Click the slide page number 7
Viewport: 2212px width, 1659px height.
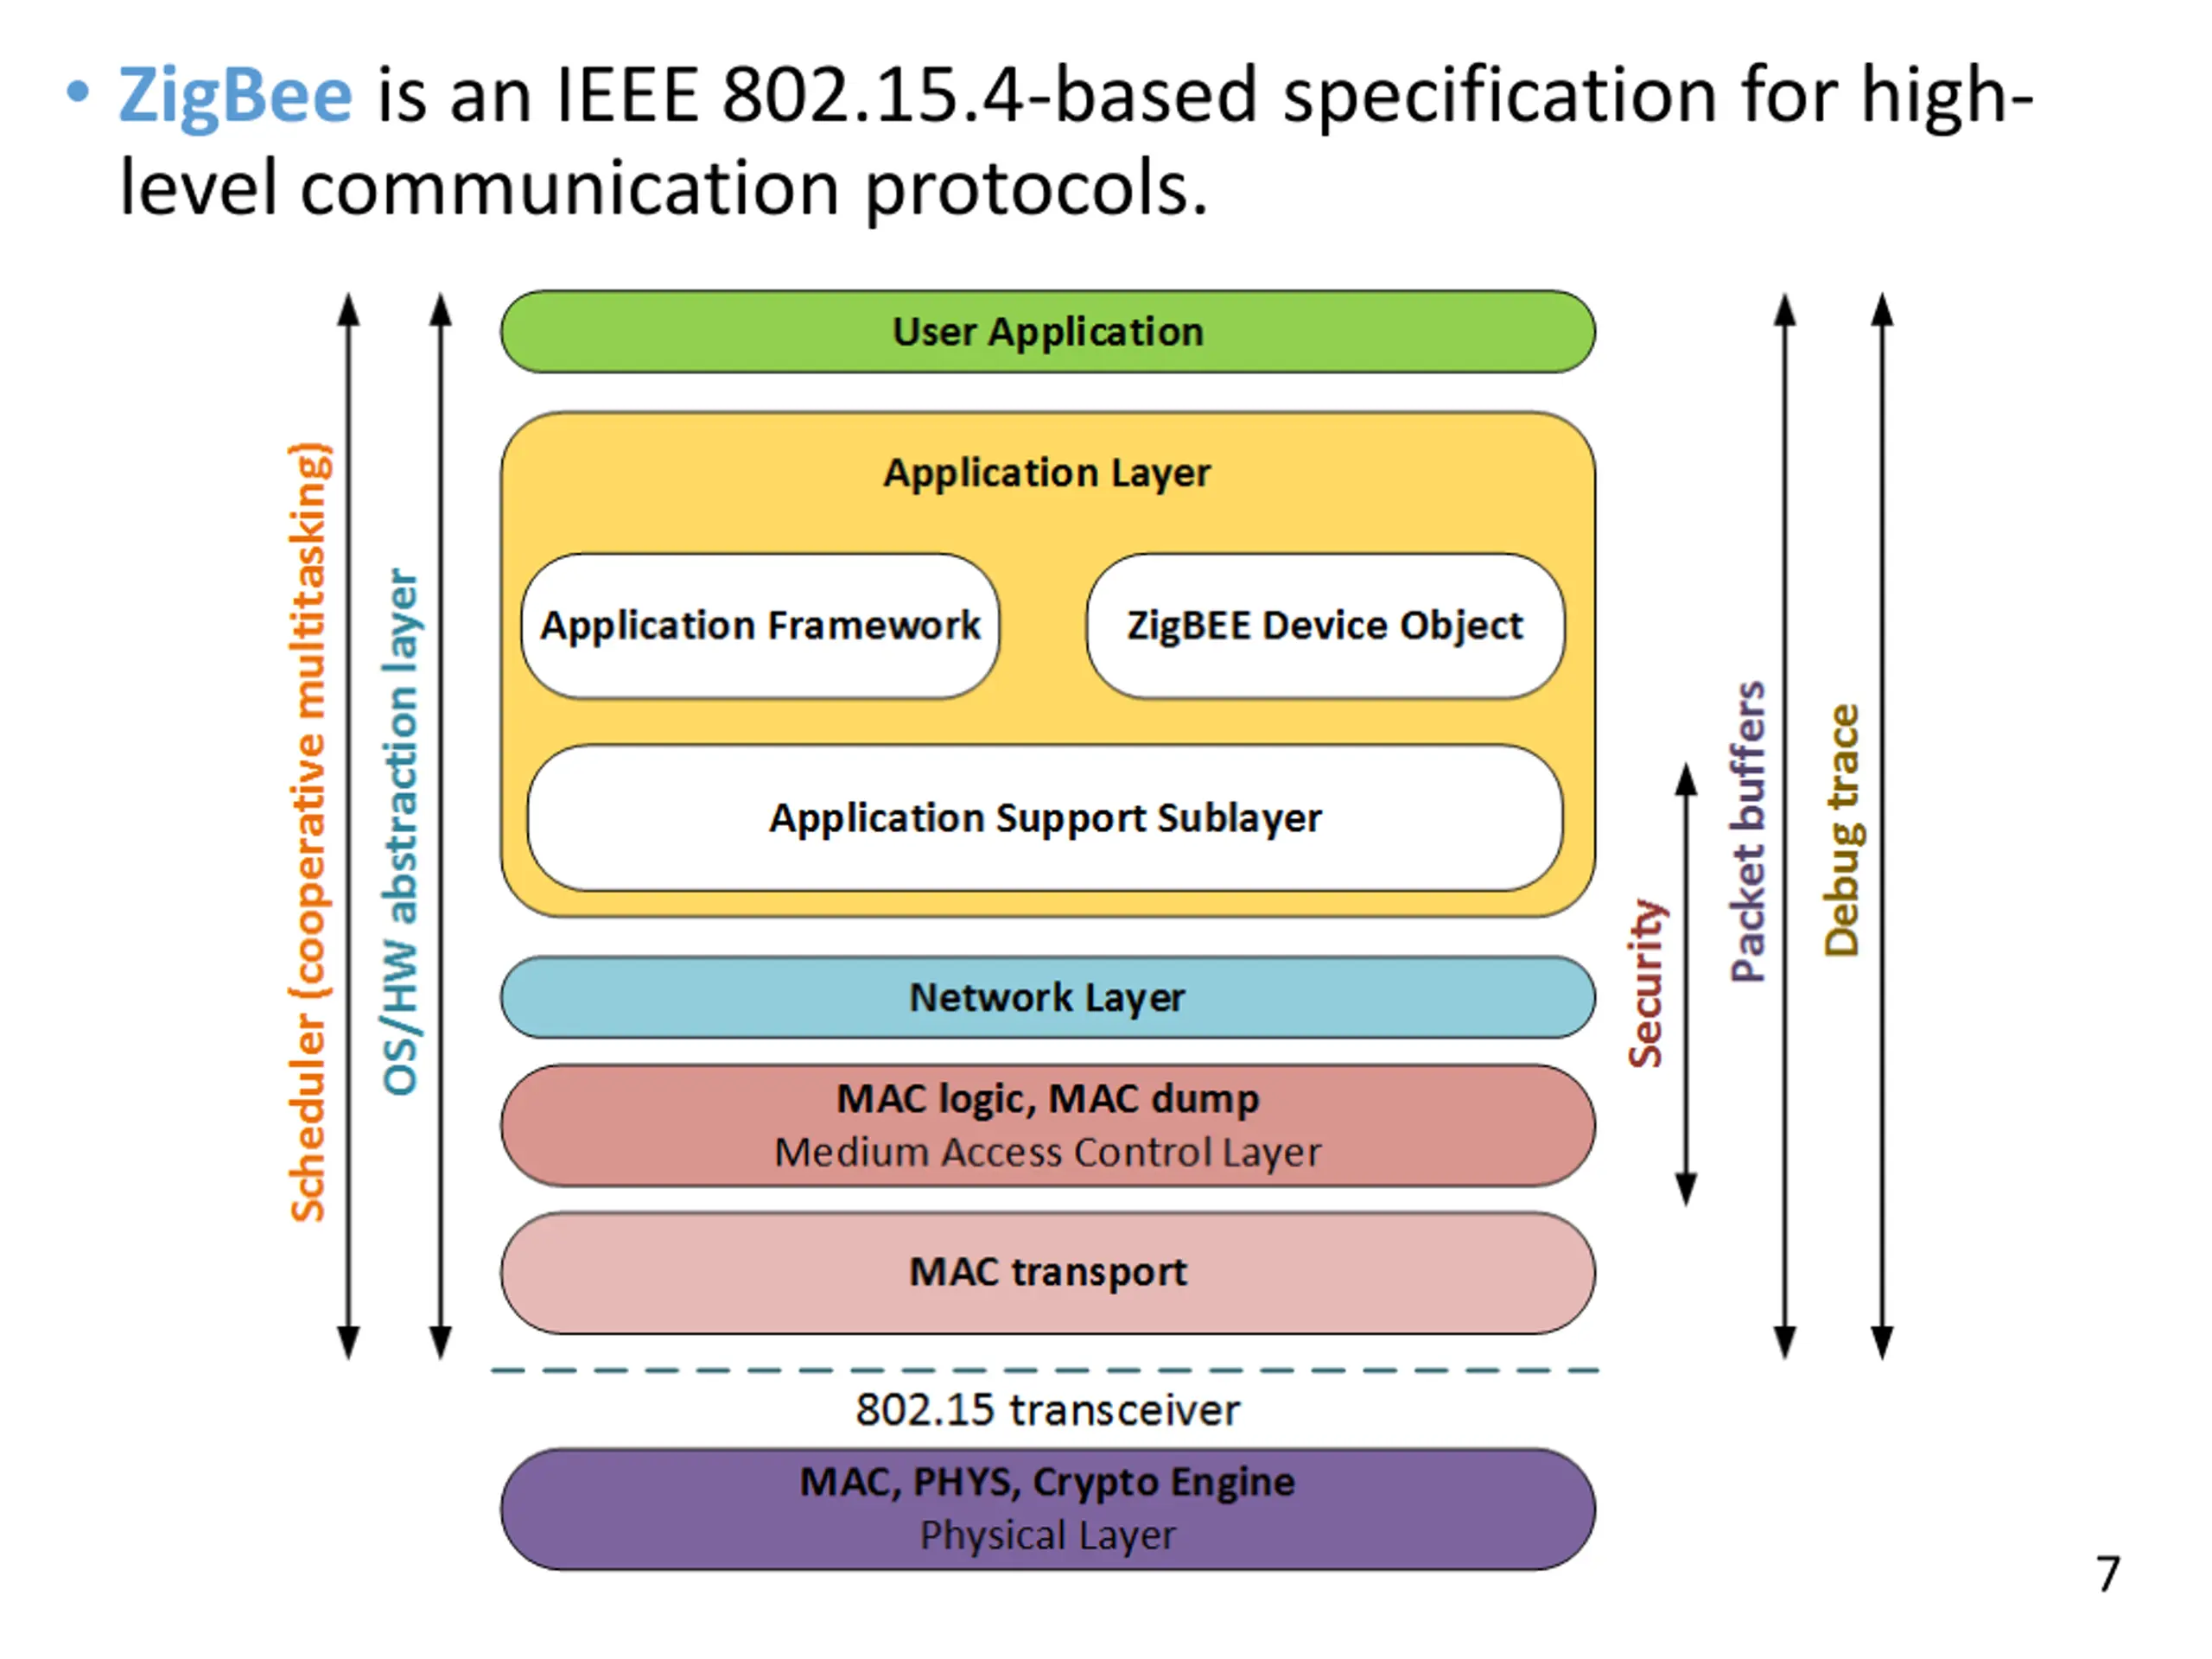click(2108, 1574)
